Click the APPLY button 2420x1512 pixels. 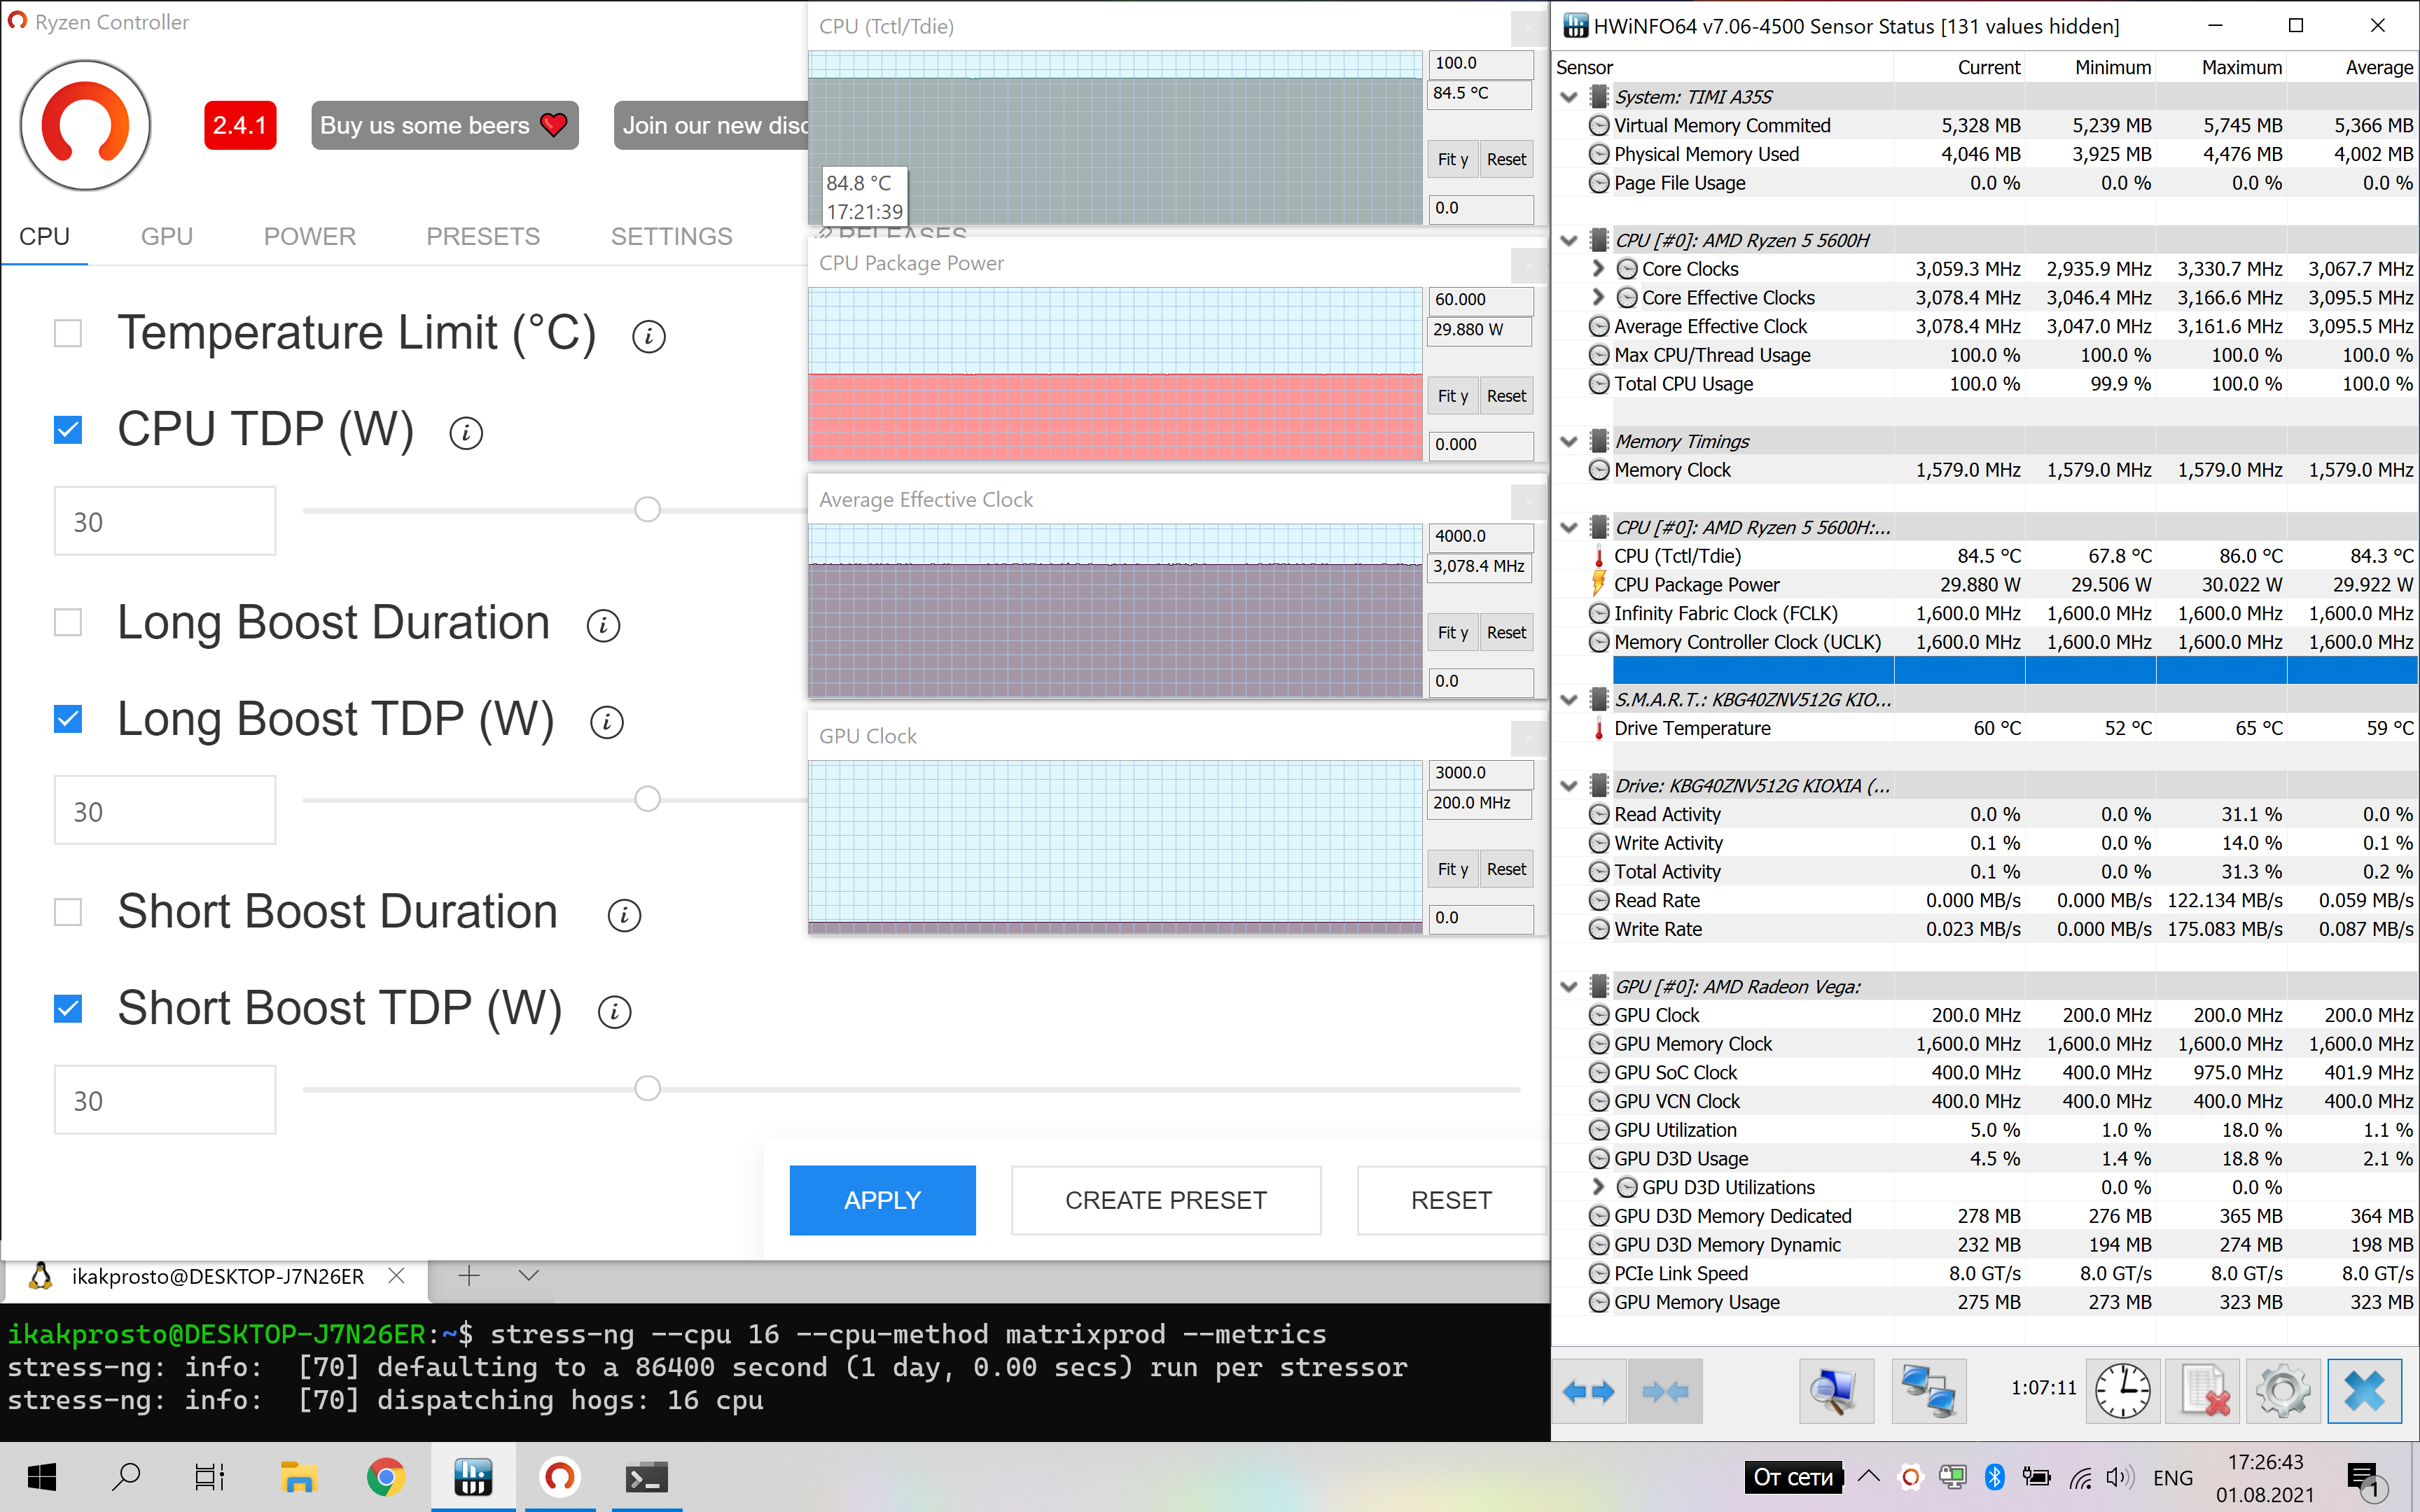pyautogui.click(x=882, y=1200)
